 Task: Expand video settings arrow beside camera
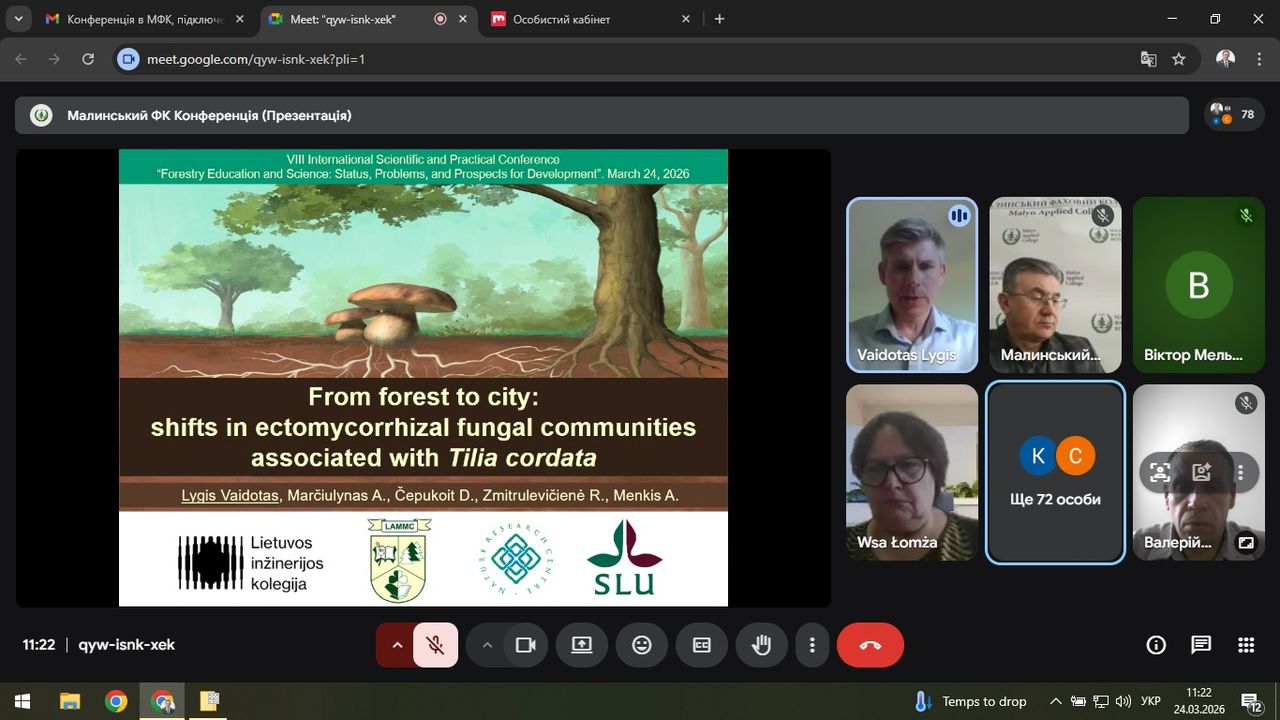point(487,645)
